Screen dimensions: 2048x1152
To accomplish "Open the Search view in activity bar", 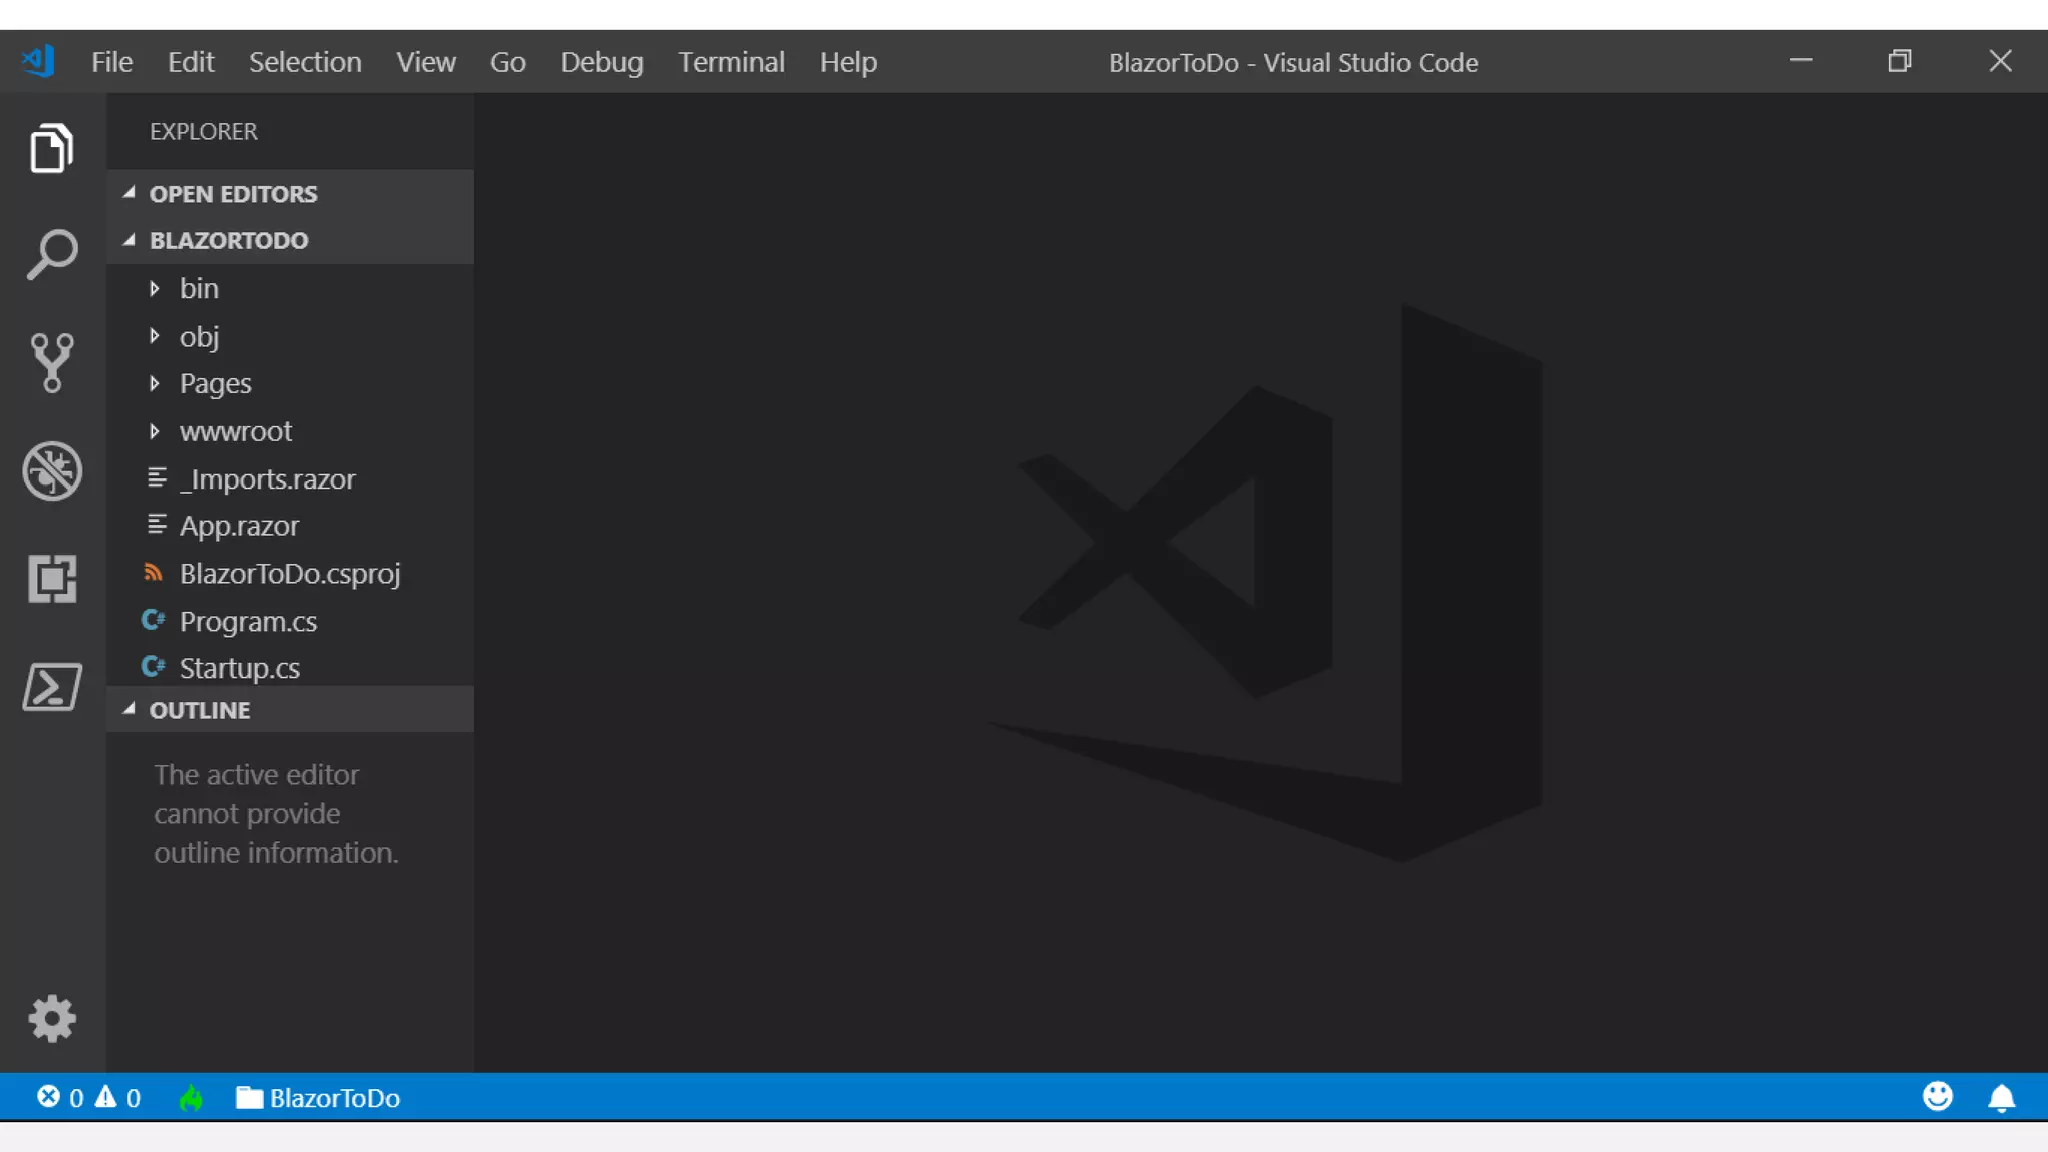I will 52,254.
